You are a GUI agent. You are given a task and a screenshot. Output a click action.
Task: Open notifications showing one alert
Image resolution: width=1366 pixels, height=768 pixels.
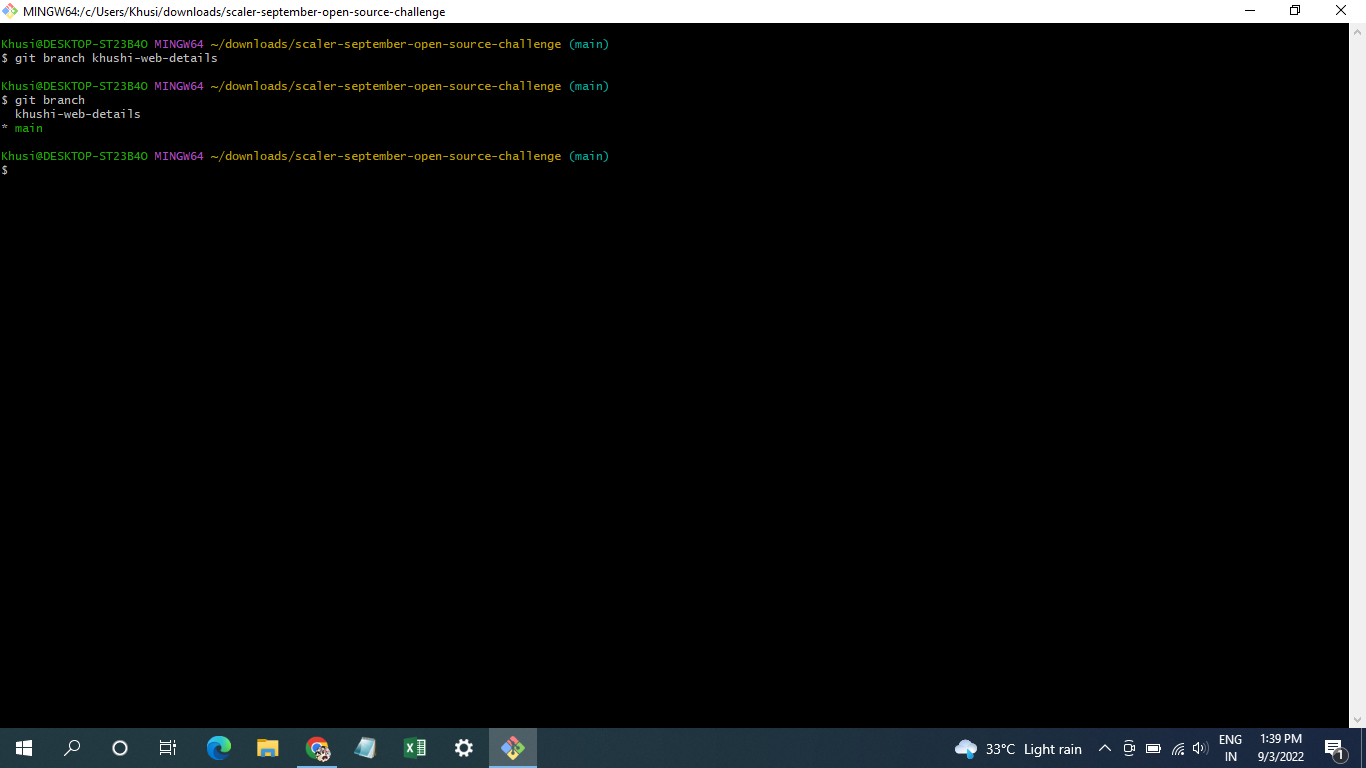[1334, 747]
